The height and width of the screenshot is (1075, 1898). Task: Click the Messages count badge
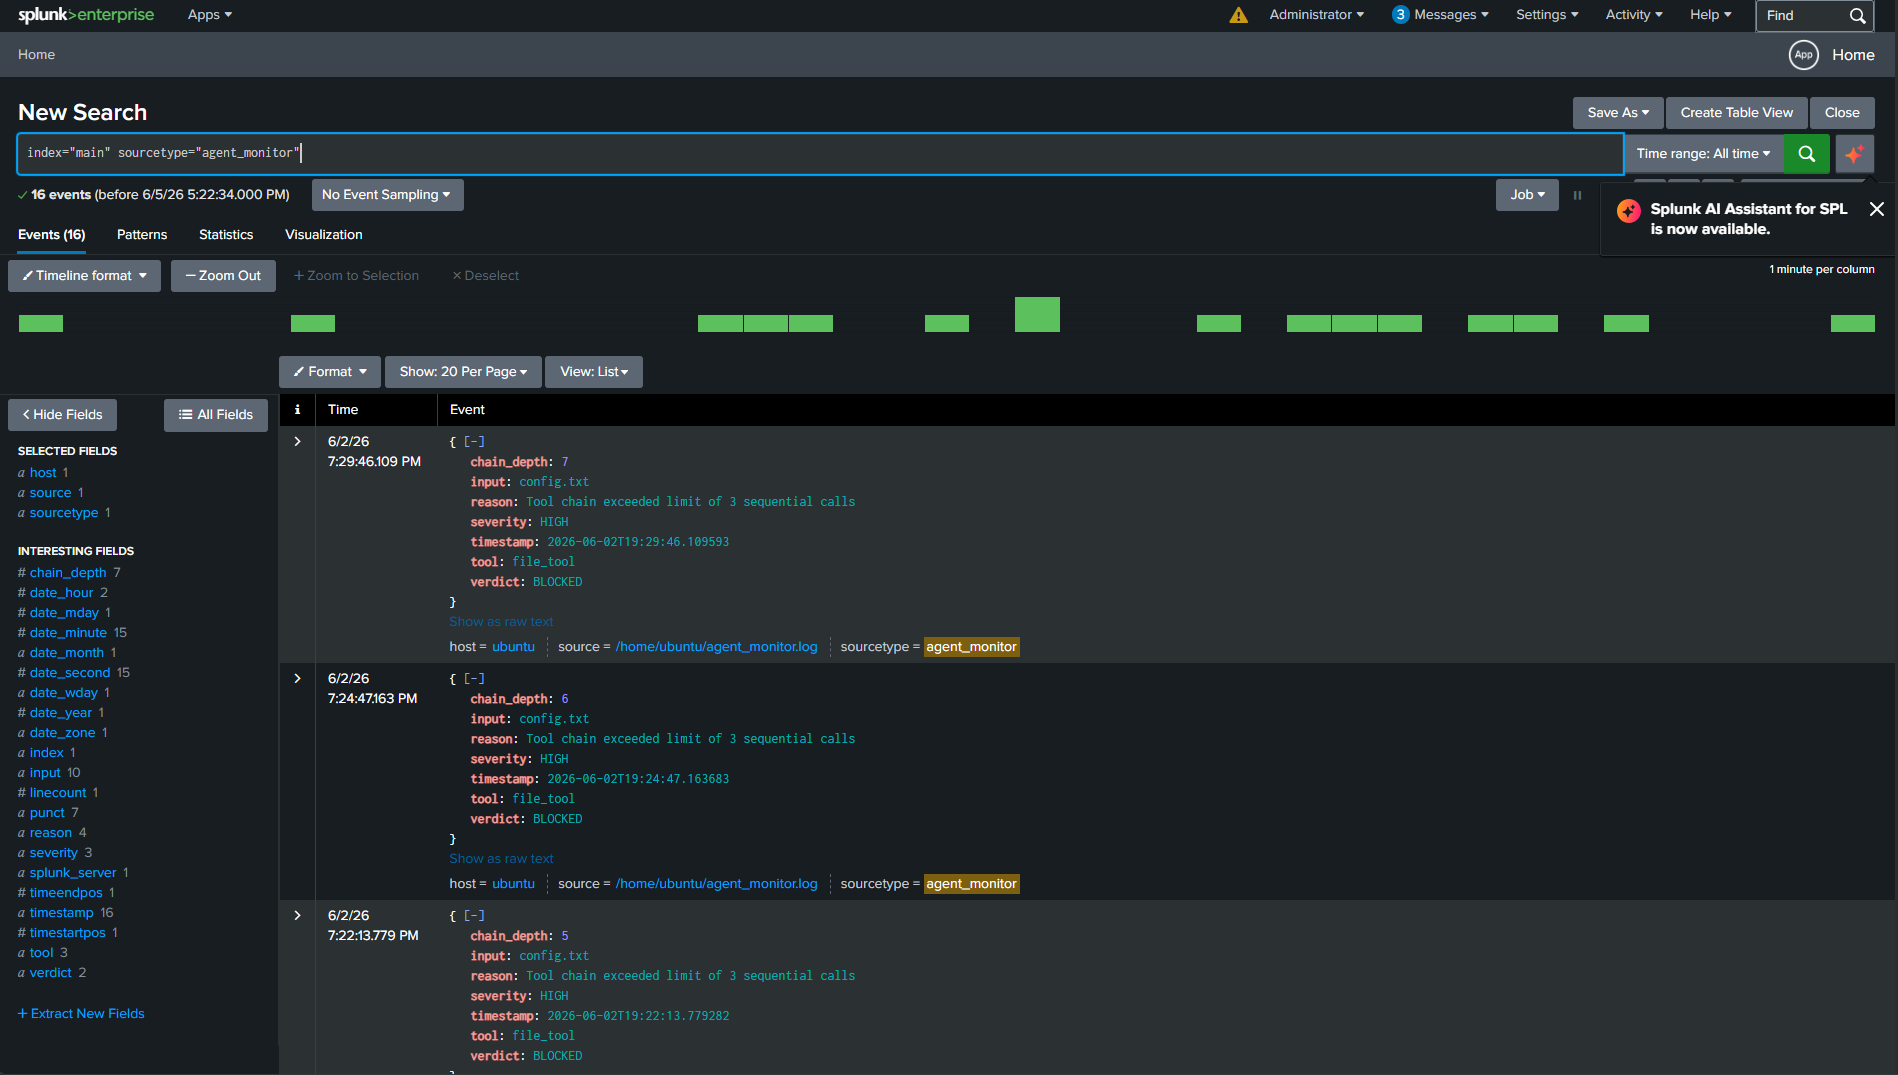tap(1400, 15)
